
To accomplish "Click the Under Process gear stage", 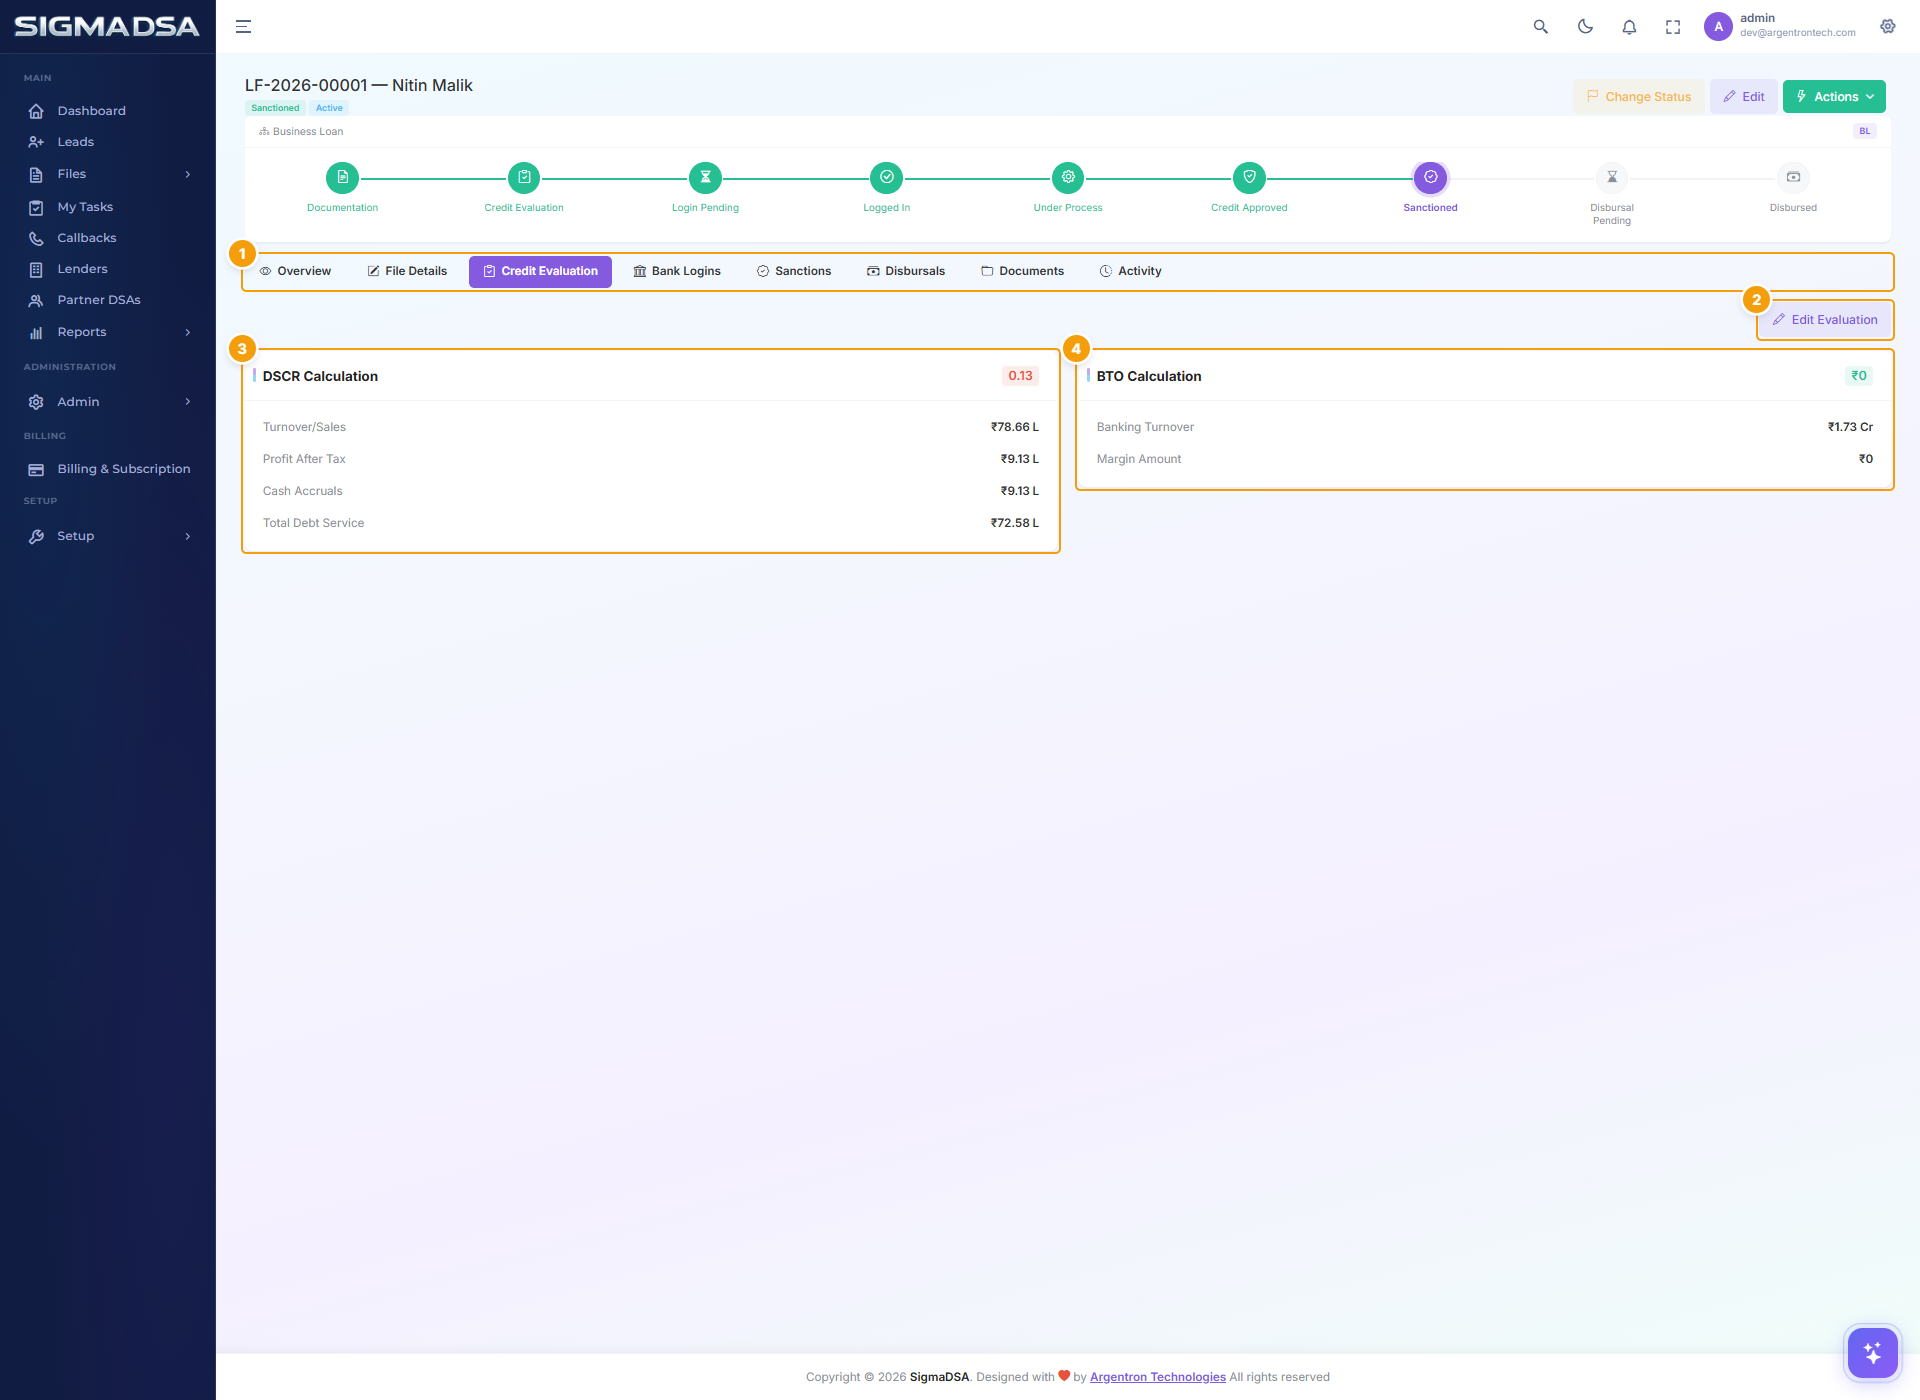I will pos(1068,177).
